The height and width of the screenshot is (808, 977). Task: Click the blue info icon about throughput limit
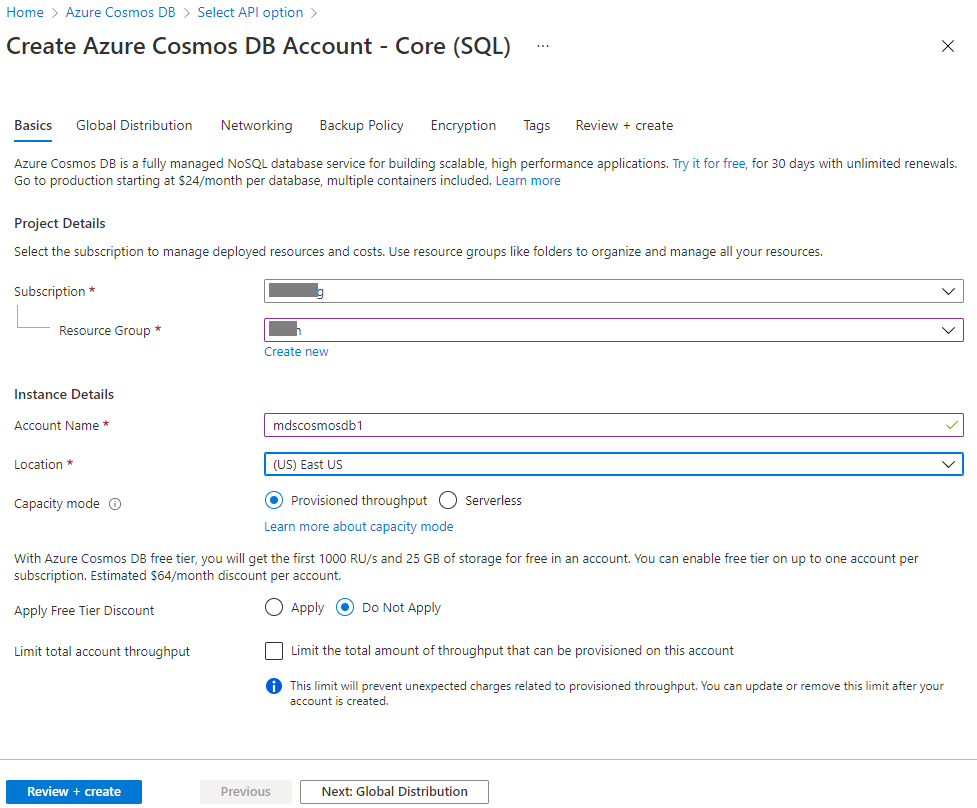coord(274,686)
